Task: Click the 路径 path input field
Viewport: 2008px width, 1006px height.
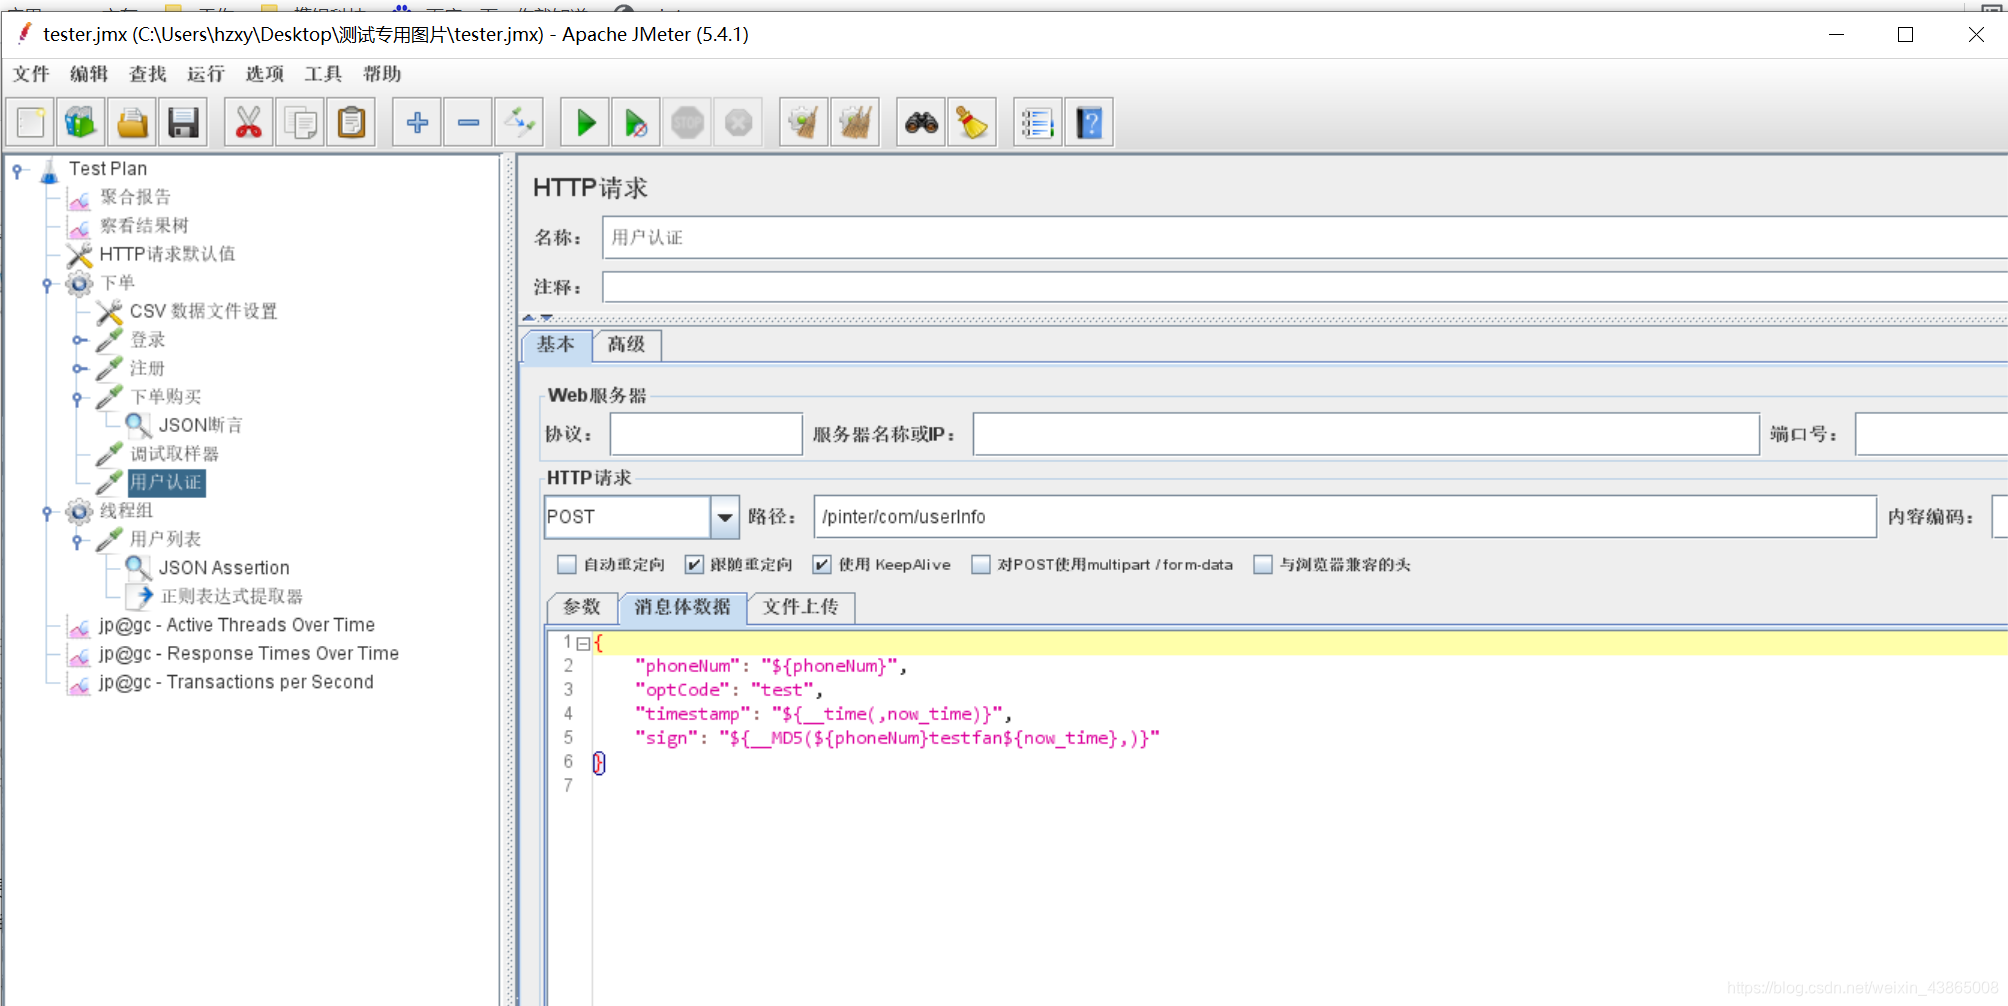Action: click(1345, 517)
